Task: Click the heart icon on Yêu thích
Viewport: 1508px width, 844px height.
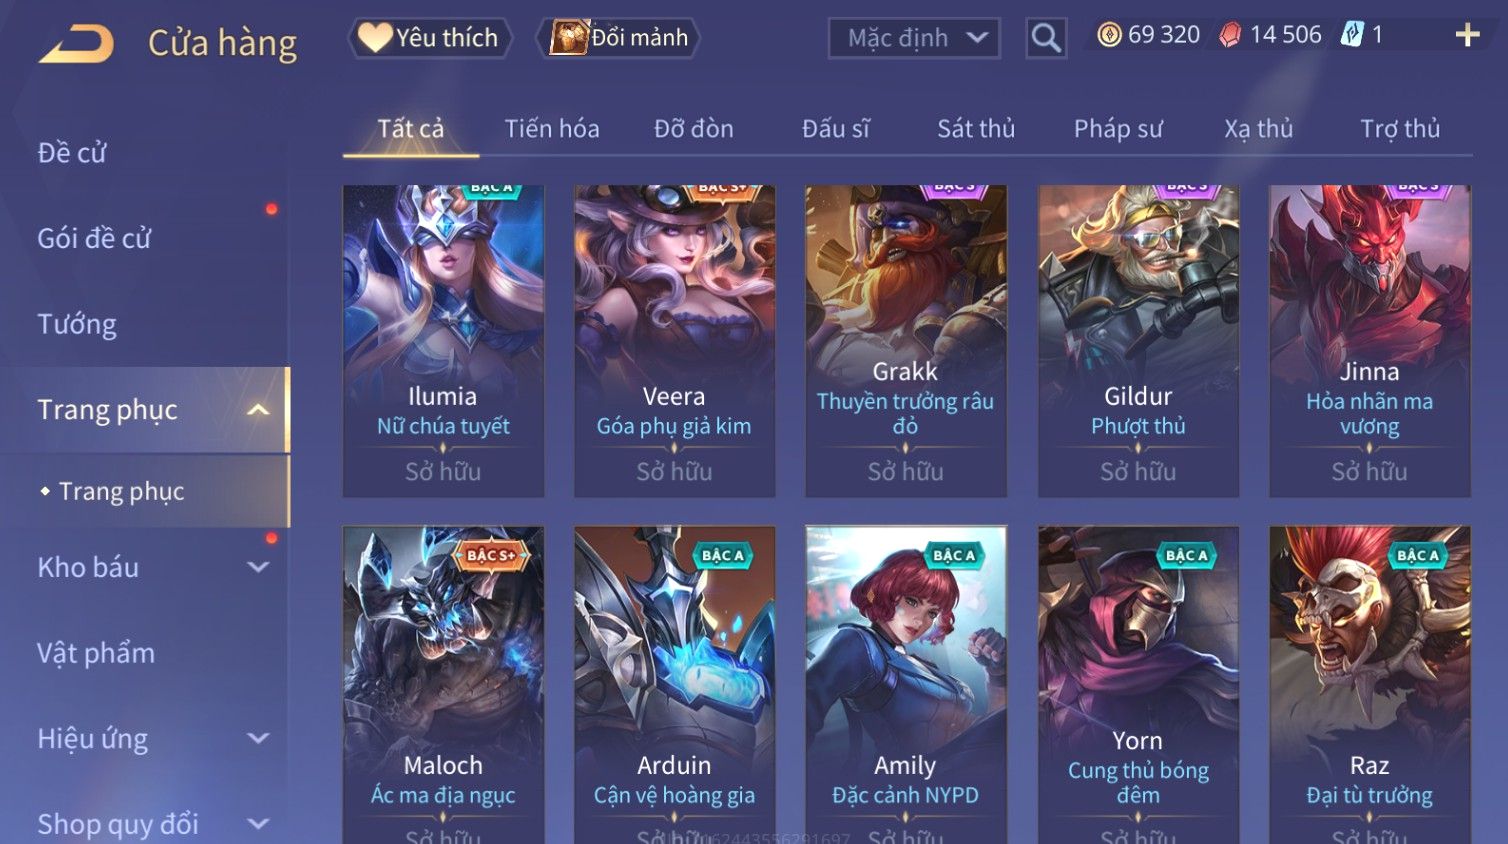Action: tap(375, 37)
